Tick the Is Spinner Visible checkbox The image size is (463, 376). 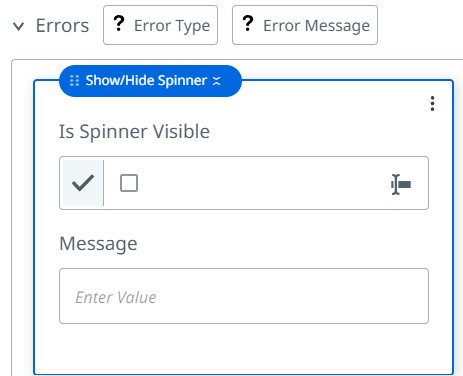click(x=129, y=183)
